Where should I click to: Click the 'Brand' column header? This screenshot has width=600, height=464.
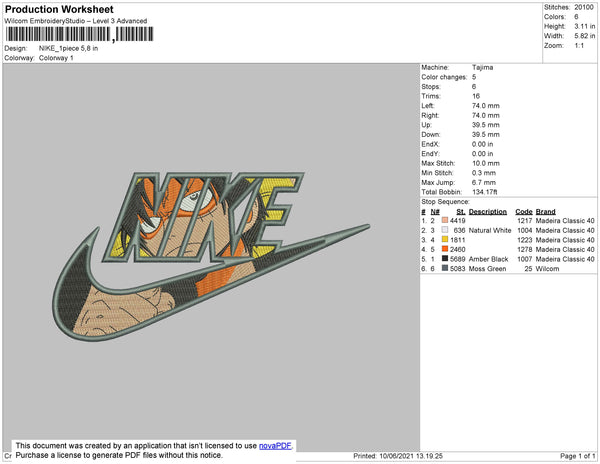tap(546, 212)
